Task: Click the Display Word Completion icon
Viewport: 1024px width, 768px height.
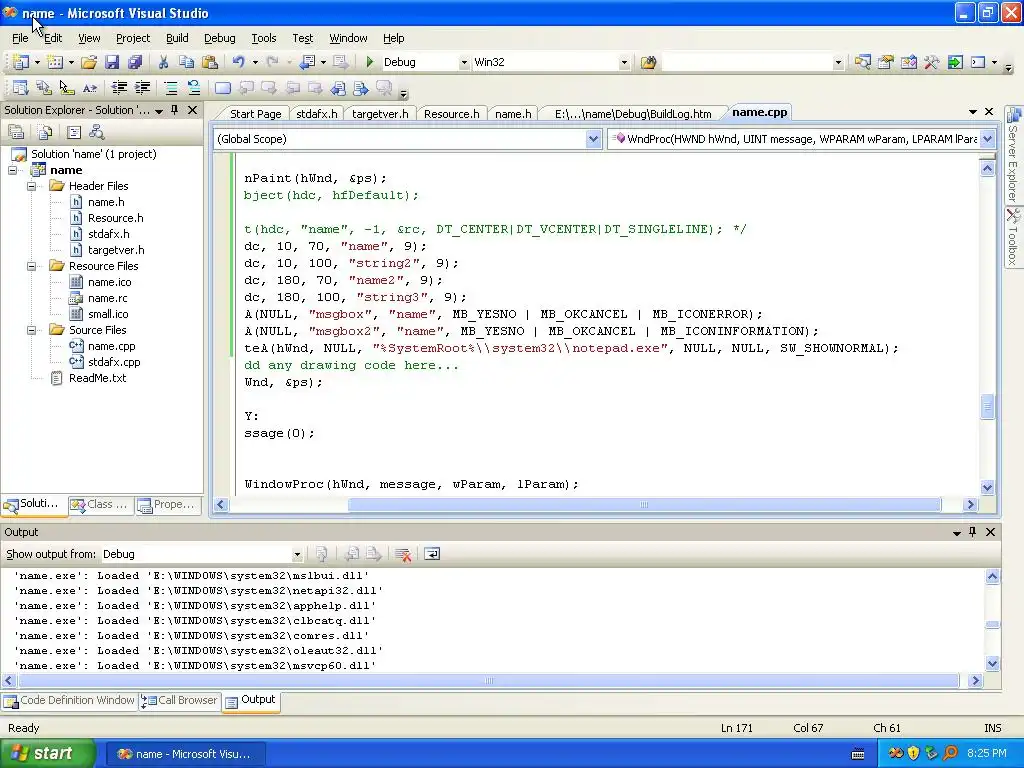Action: coord(89,88)
